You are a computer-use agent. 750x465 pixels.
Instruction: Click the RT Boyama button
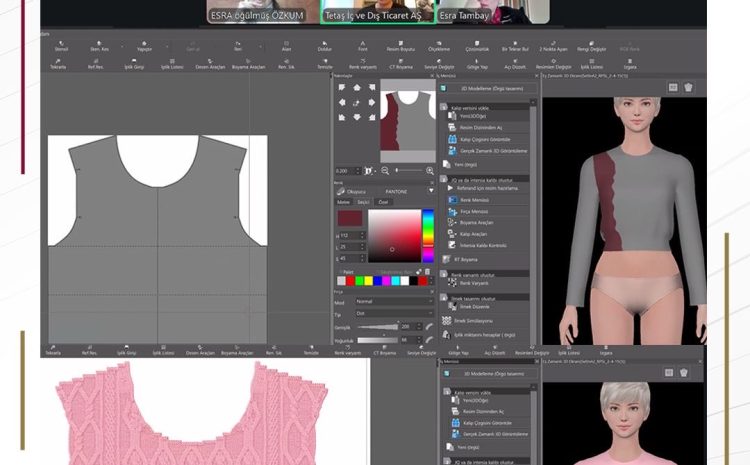click(x=466, y=259)
